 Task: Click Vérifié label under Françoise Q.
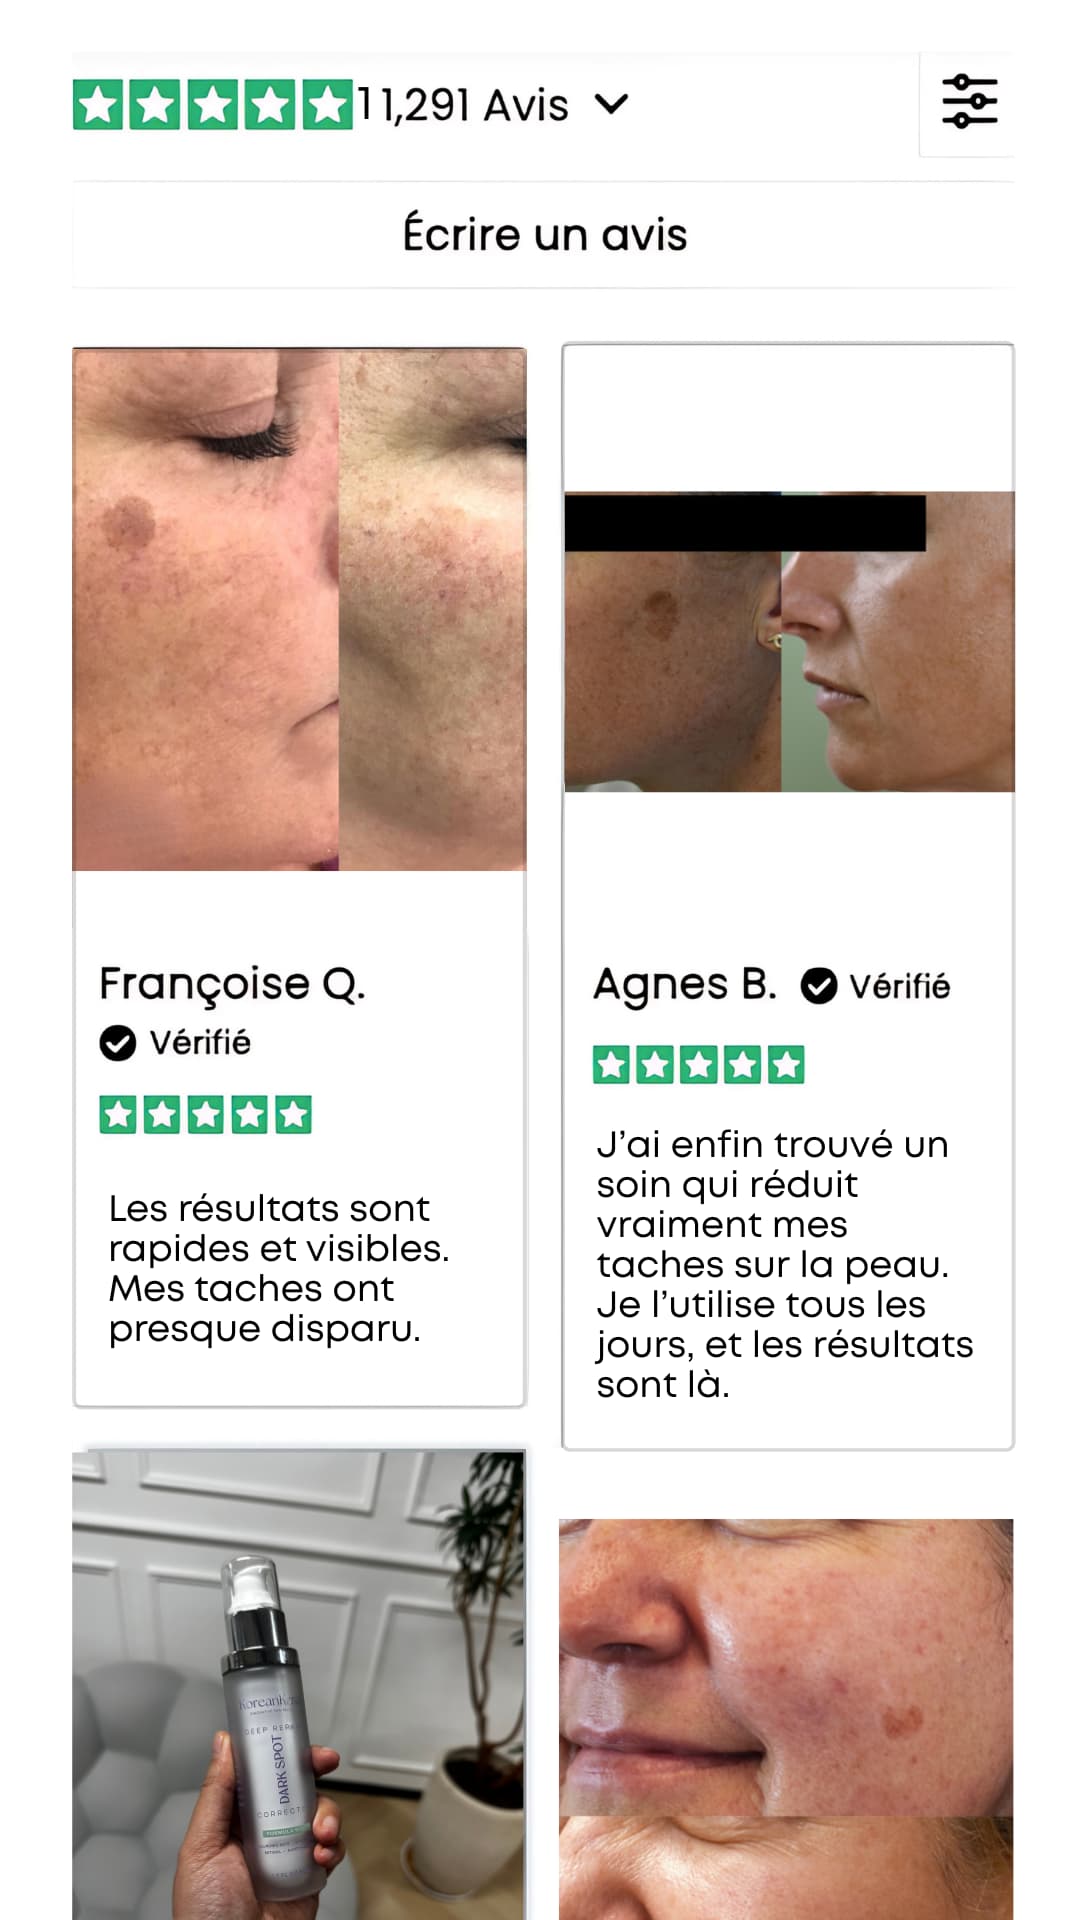(x=200, y=1043)
